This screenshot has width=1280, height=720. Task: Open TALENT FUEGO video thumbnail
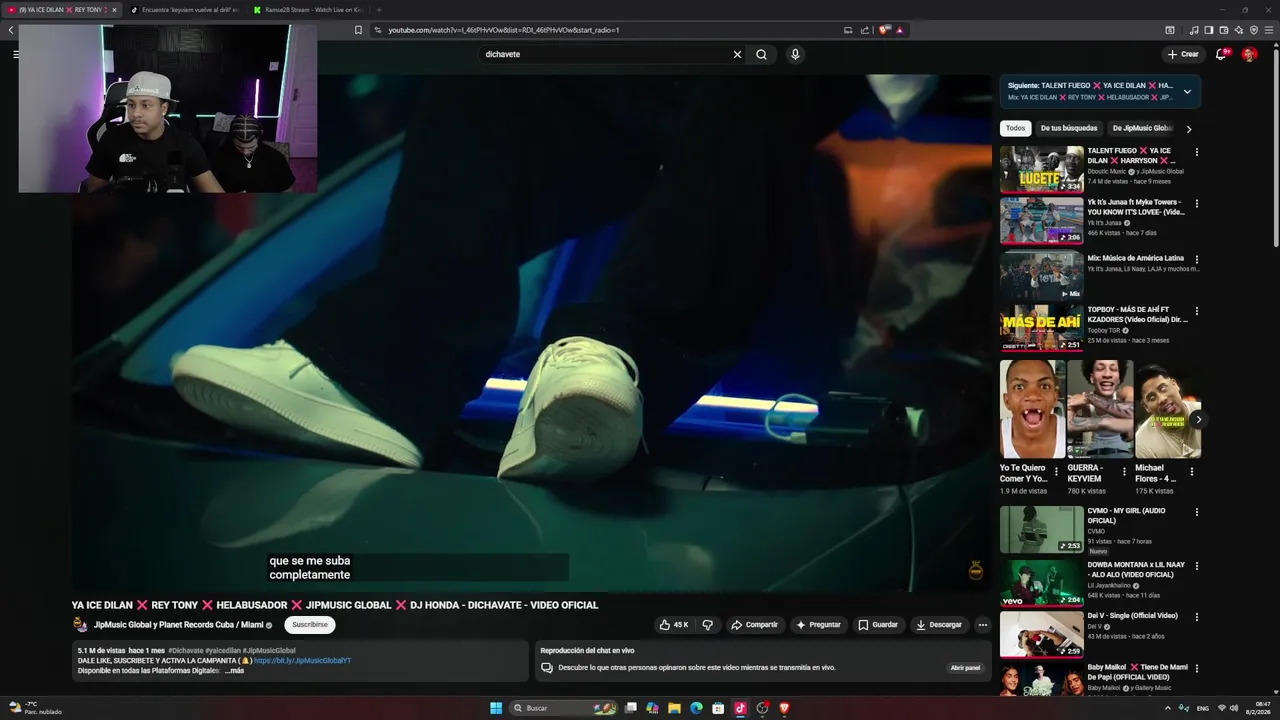[x=1042, y=170]
